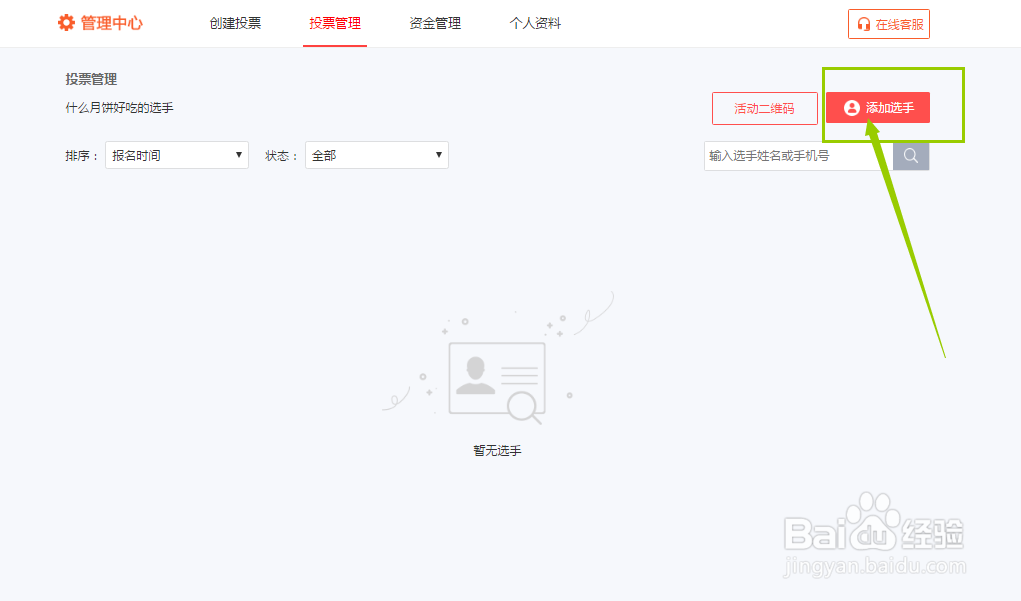The width and height of the screenshot is (1021, 601).
Task: Click the 什么月饼好吃的选手 text
Action: pyautogui.click(x=119, y=107)
